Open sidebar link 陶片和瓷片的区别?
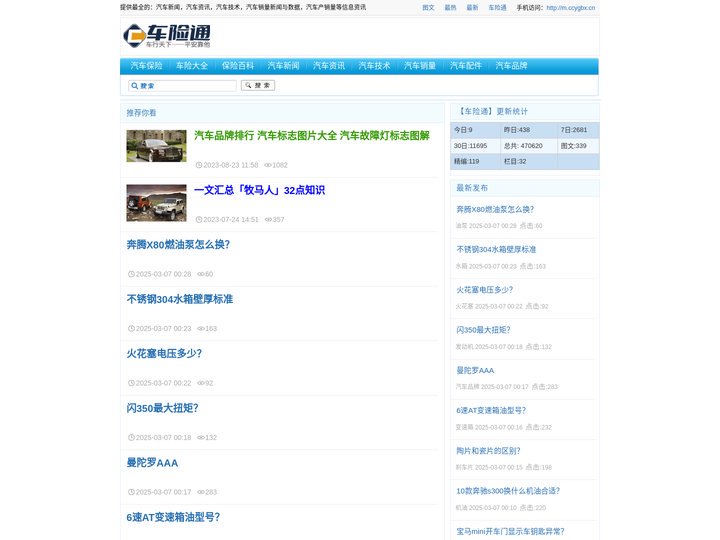Image resolution: width=720 pixels, height=540 pixels. [x=488, y=451]
